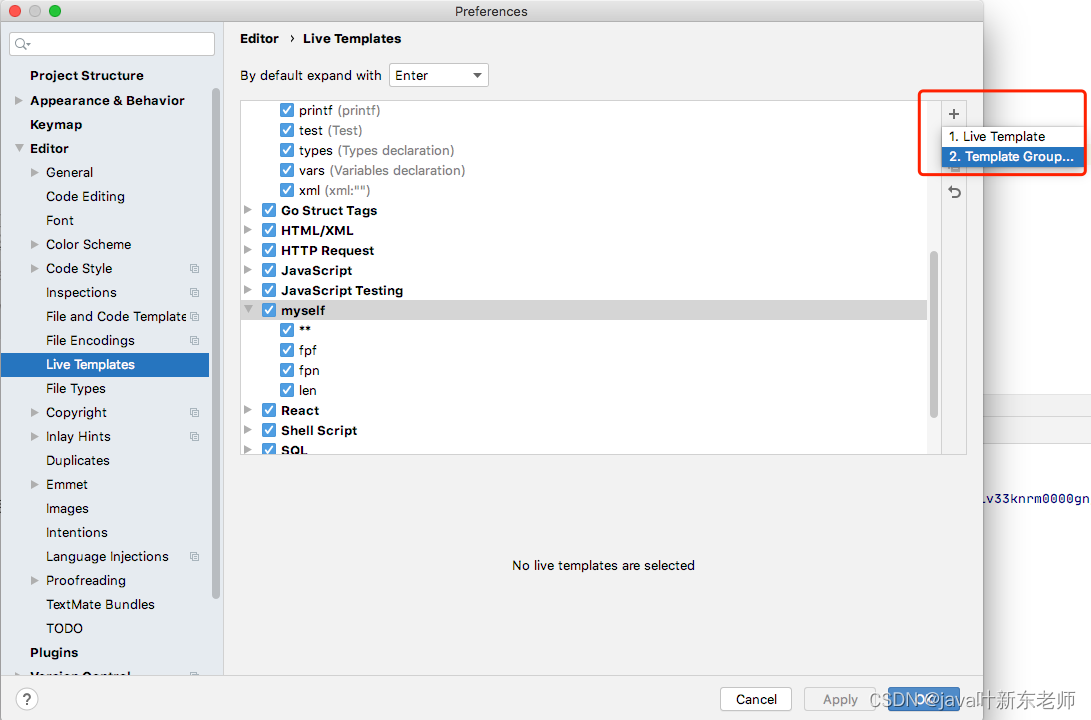Select the ** live template
The image size is (1091, 720).
pos(305,330)
